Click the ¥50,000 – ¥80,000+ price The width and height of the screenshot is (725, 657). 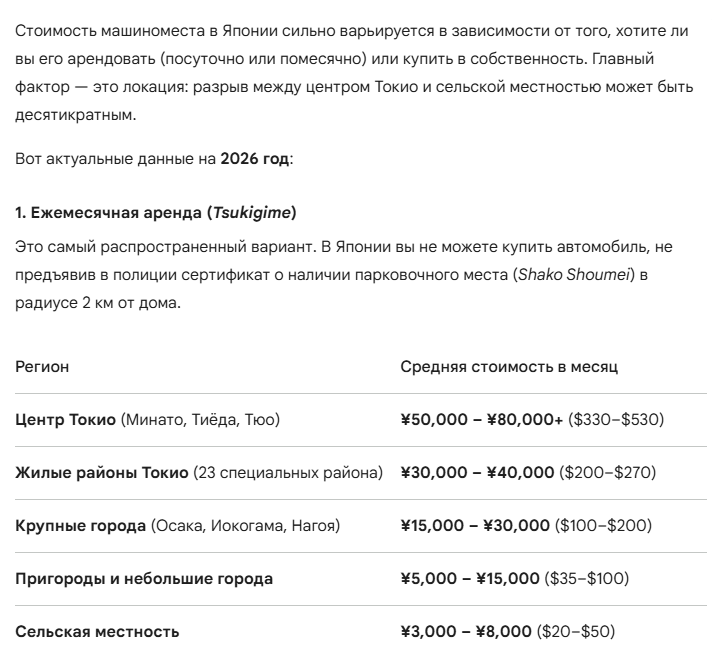click(481, 420)
